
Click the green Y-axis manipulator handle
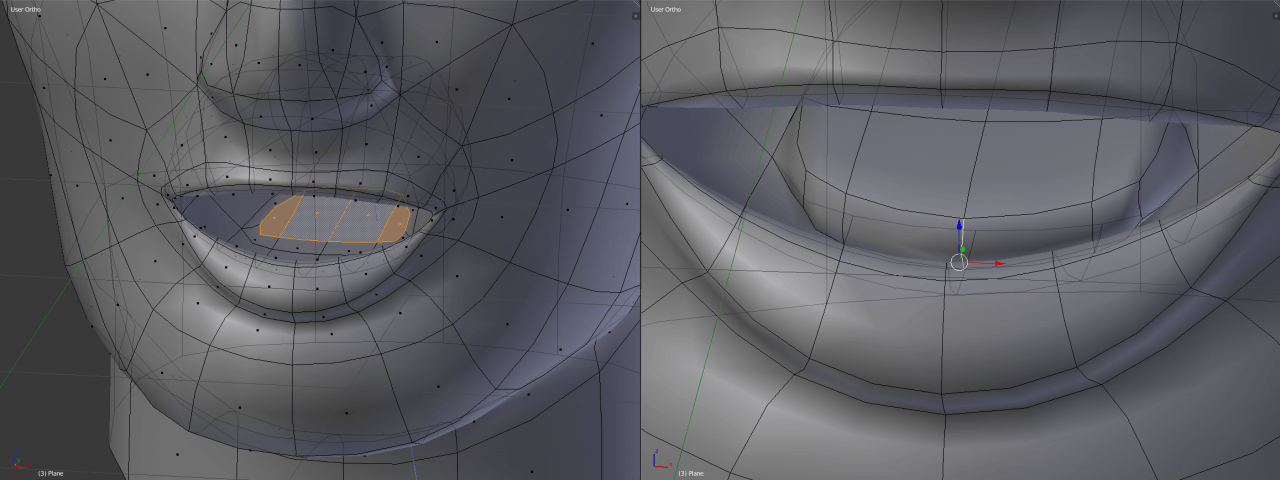click(962, 249)
